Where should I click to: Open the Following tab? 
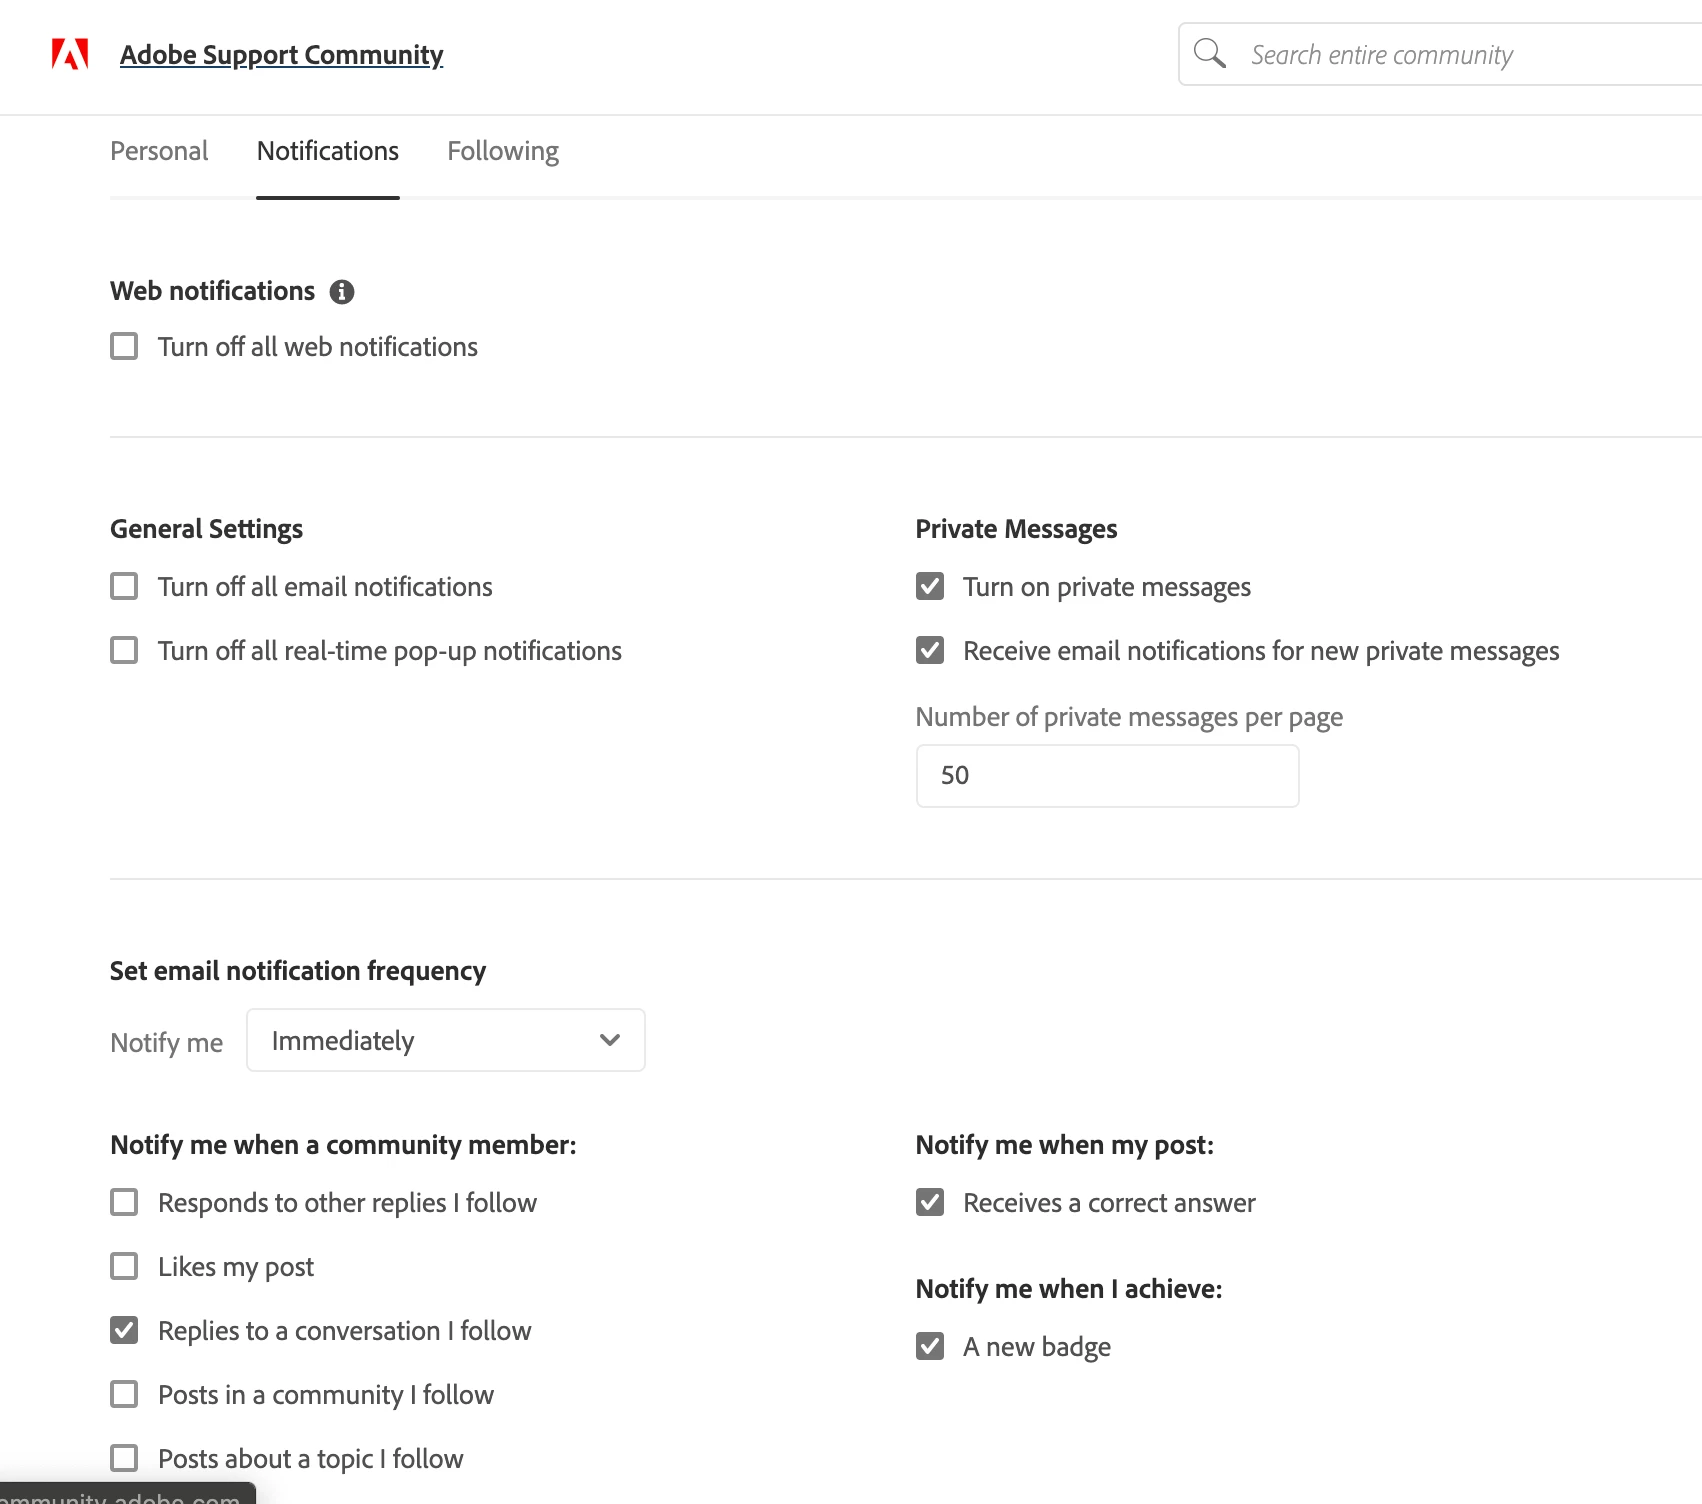tap(502, 151)
